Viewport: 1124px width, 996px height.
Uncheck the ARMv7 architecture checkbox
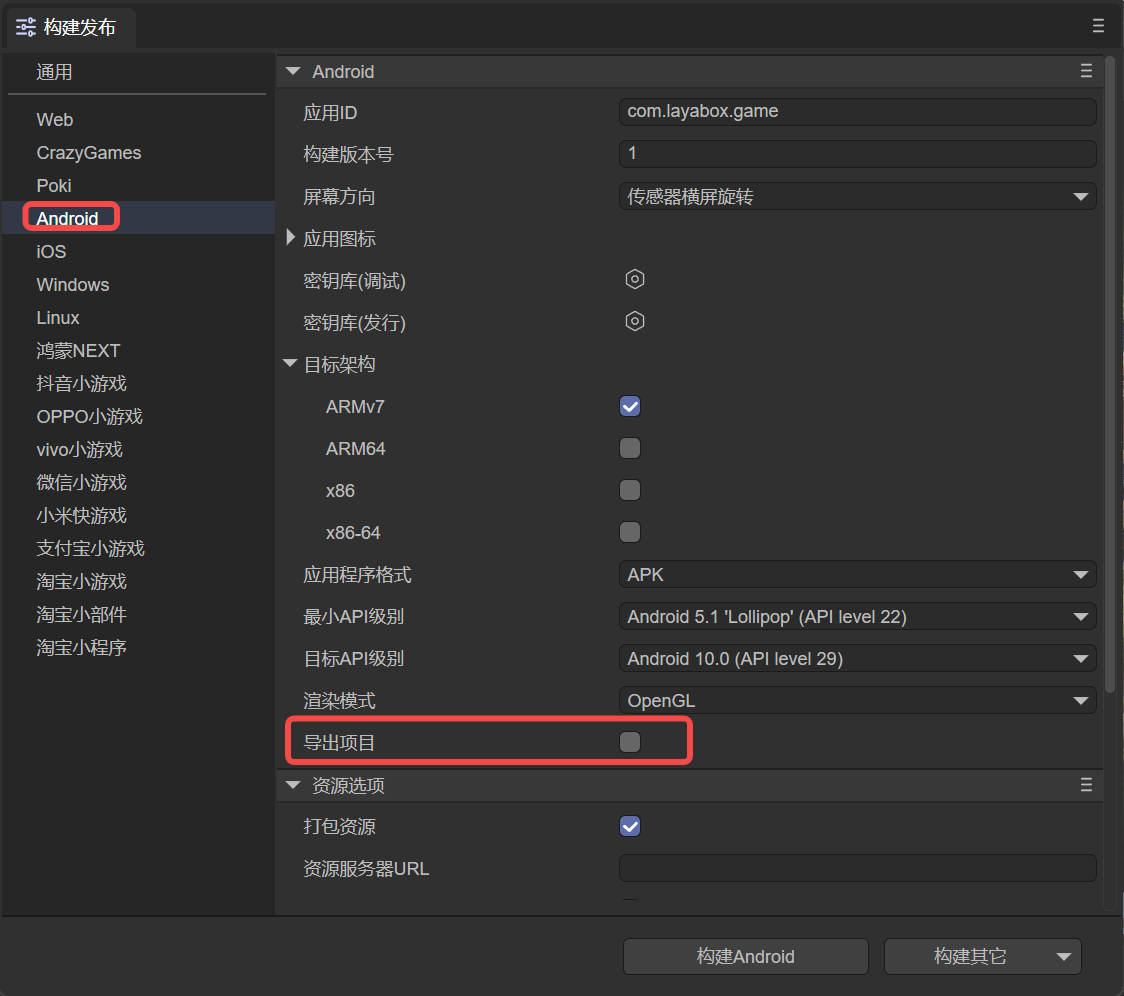pyautogui.click(x=630, y=406)
